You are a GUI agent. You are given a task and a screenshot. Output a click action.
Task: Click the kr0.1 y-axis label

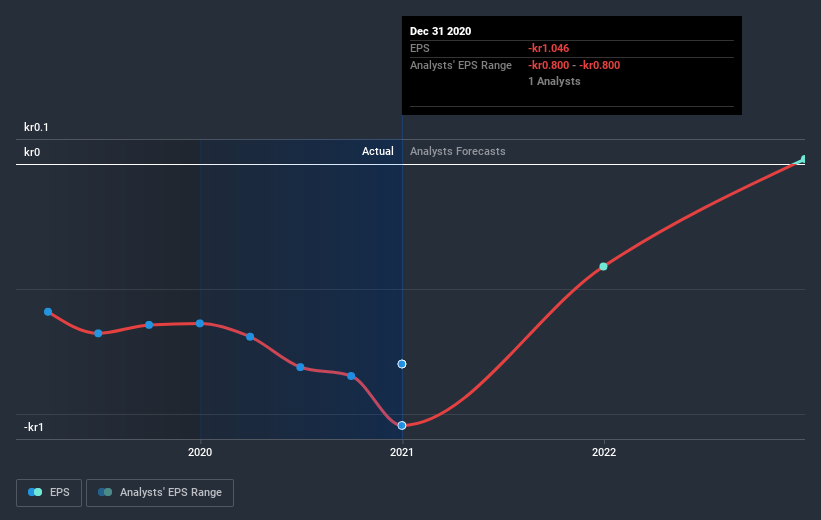(36, 127)
